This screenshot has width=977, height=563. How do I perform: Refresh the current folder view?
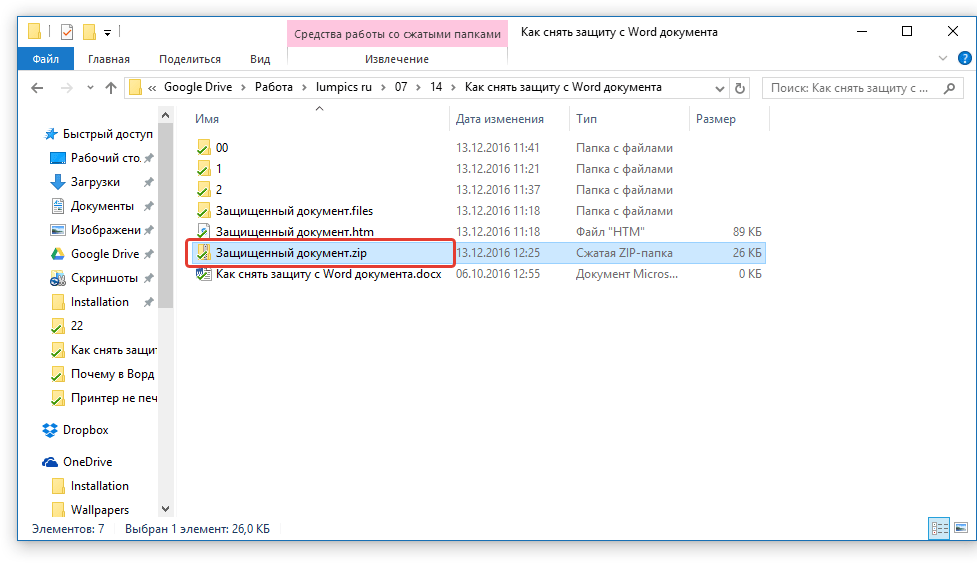(x=740, y=88)
